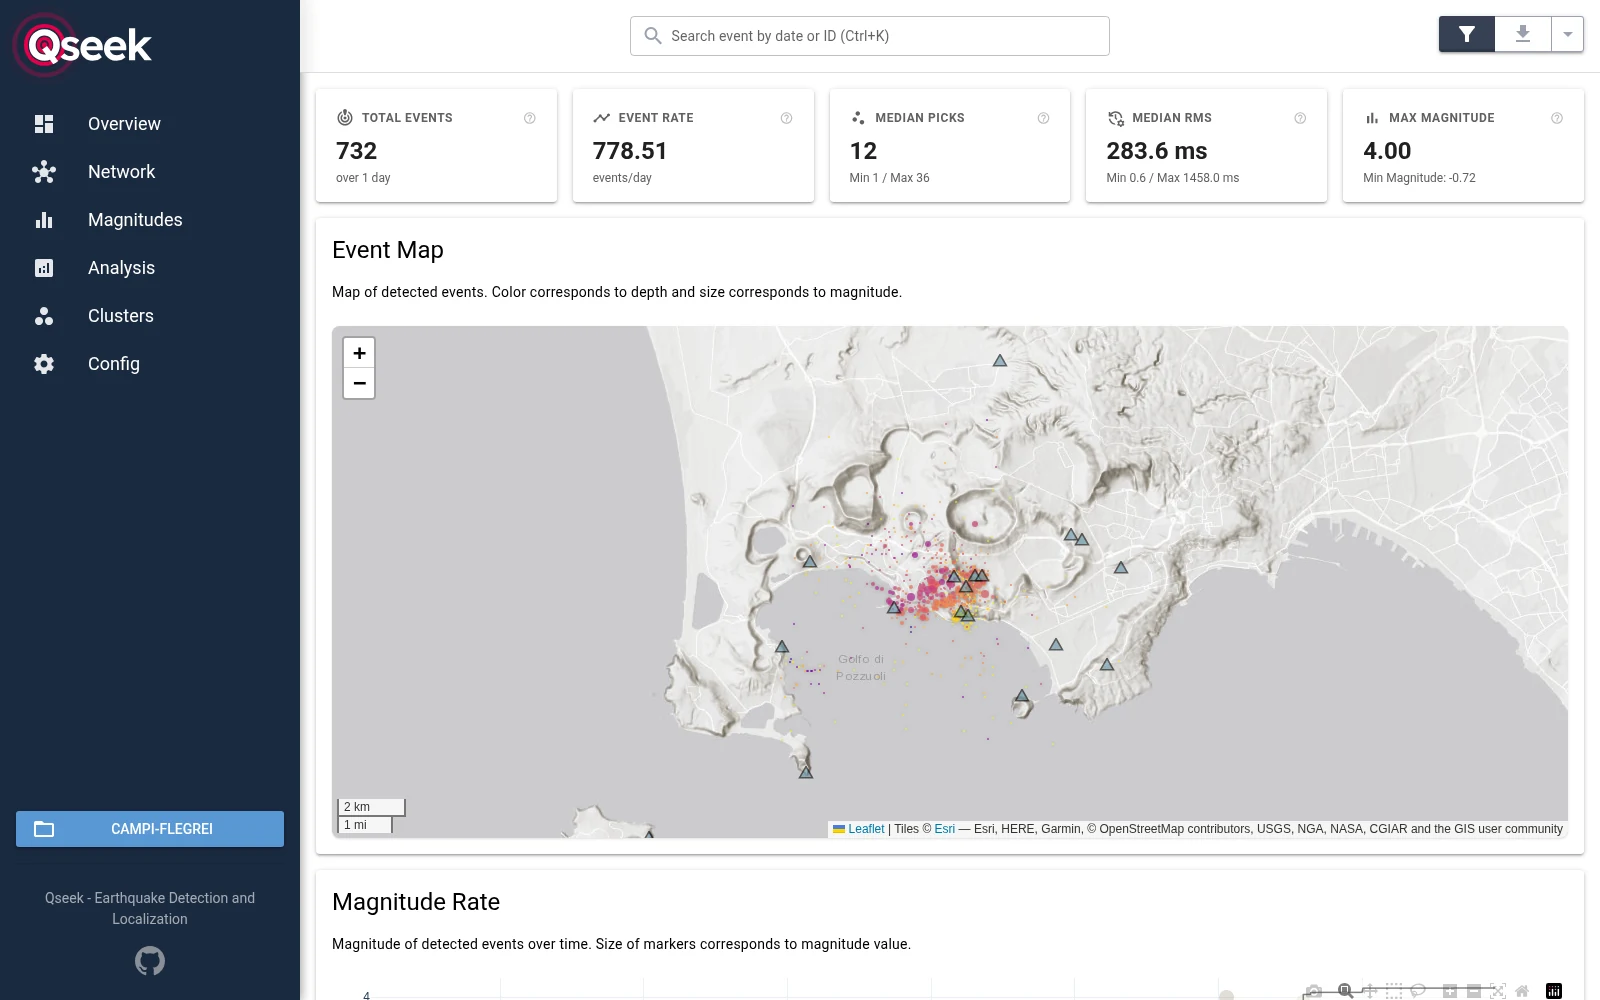Click the Clusters bubbles icon
Image resolution: width=1600 pixels, height=1000 pixels.
click(x=44, y=316)
